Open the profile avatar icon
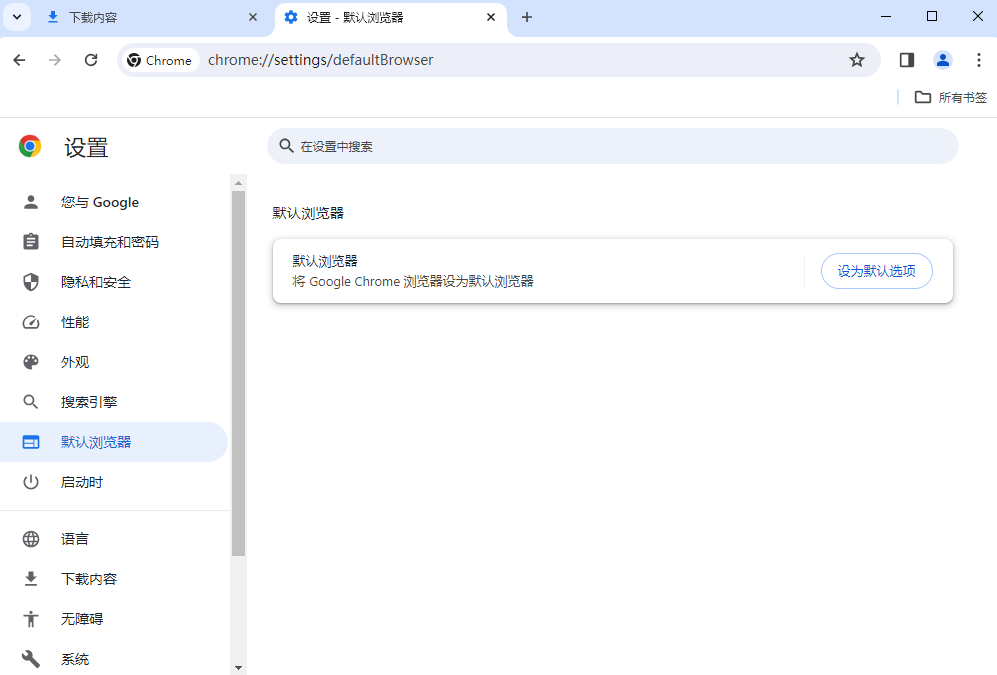The image size is (997, 675). (x=943, y=60)
